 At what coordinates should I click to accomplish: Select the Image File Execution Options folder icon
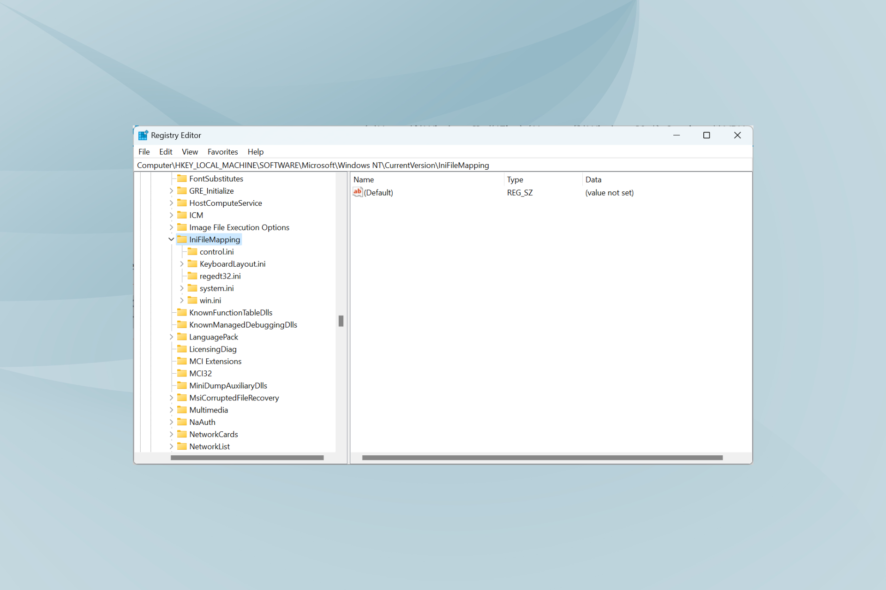(x=182, y=227)
